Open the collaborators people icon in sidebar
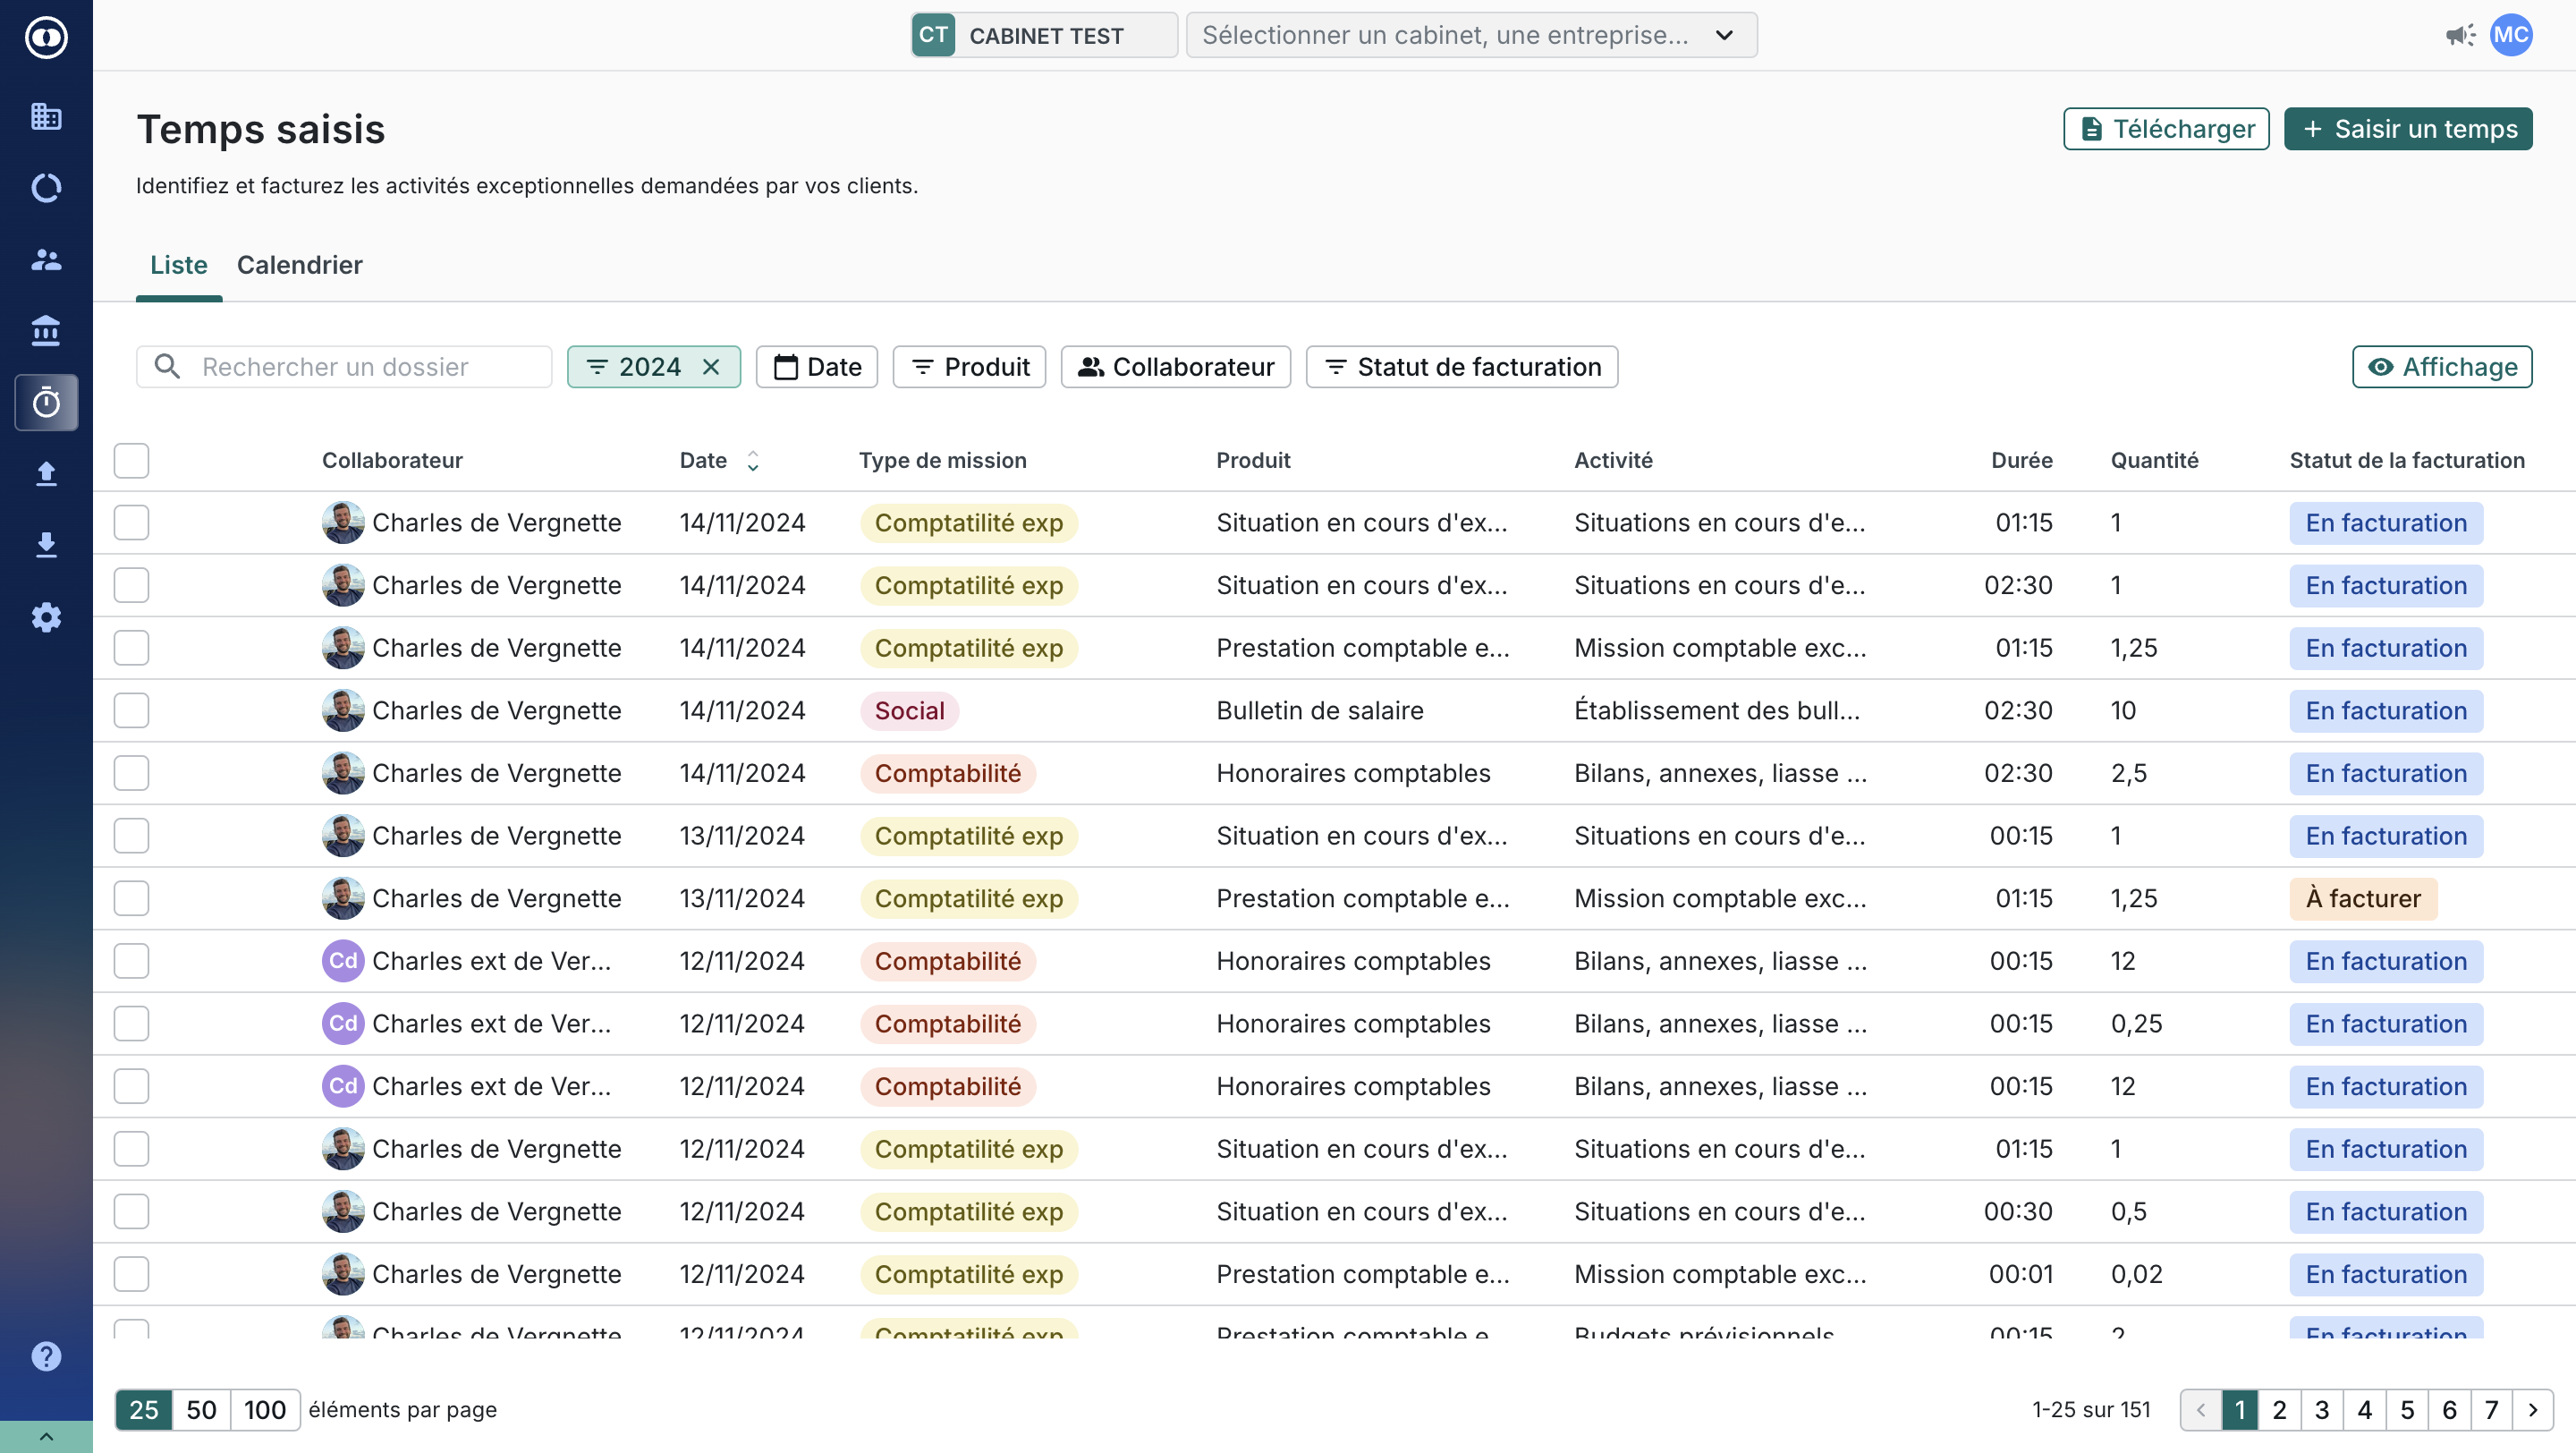Viewport: 2576px width, 1453px height. click(46, 259)
